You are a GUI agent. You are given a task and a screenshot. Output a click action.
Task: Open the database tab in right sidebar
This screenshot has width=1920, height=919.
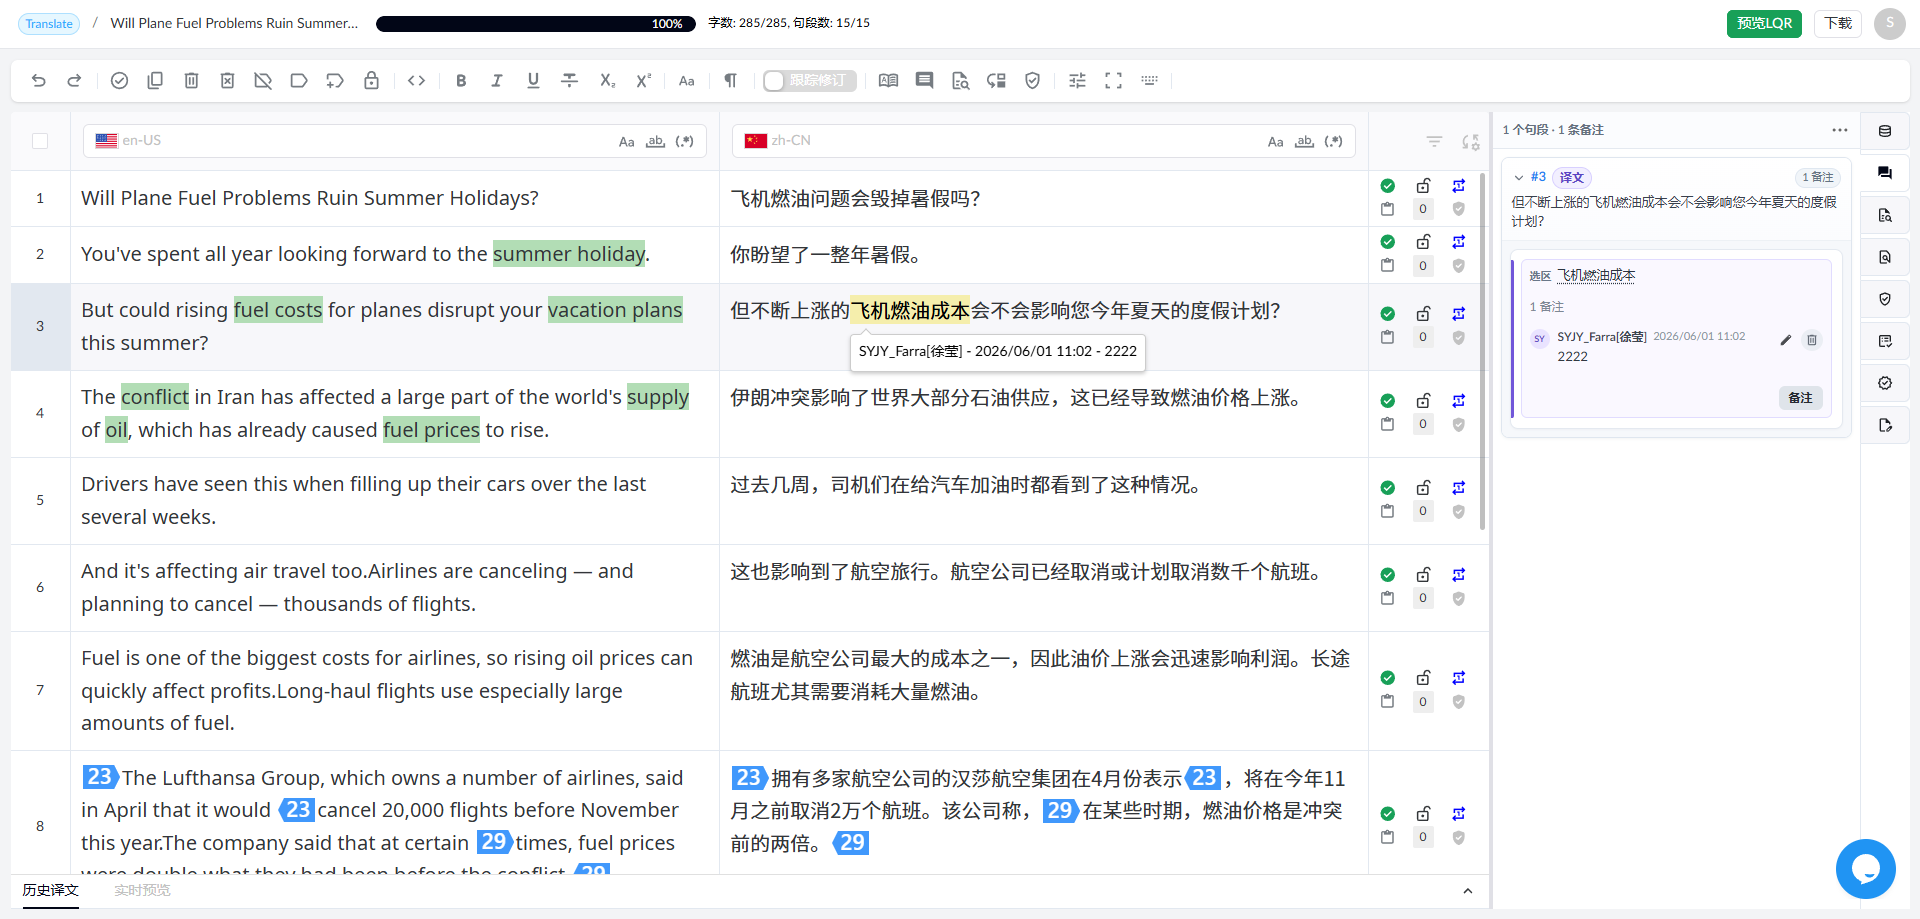tap(1885, 131)
